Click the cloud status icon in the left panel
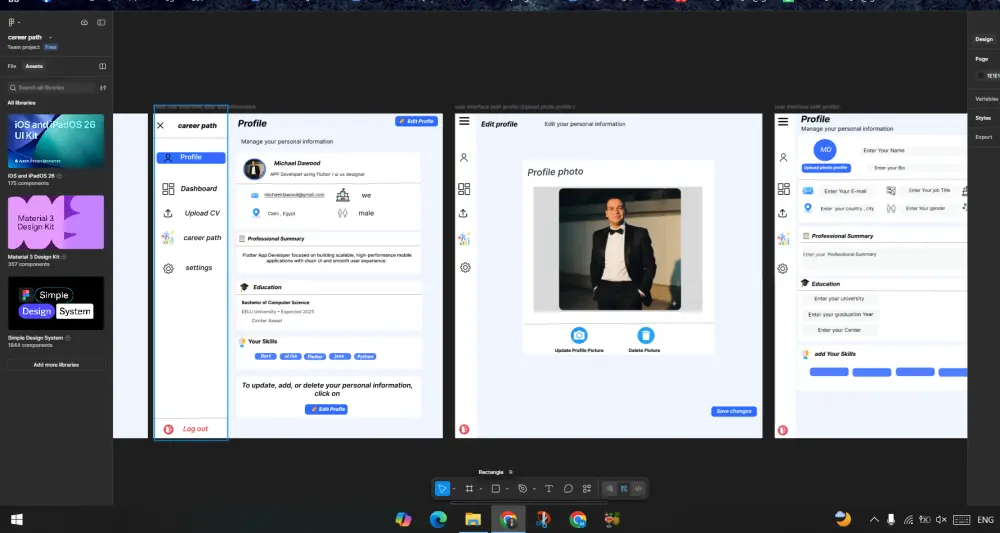This screenshot has width=1000, height=533. (84, 22)
